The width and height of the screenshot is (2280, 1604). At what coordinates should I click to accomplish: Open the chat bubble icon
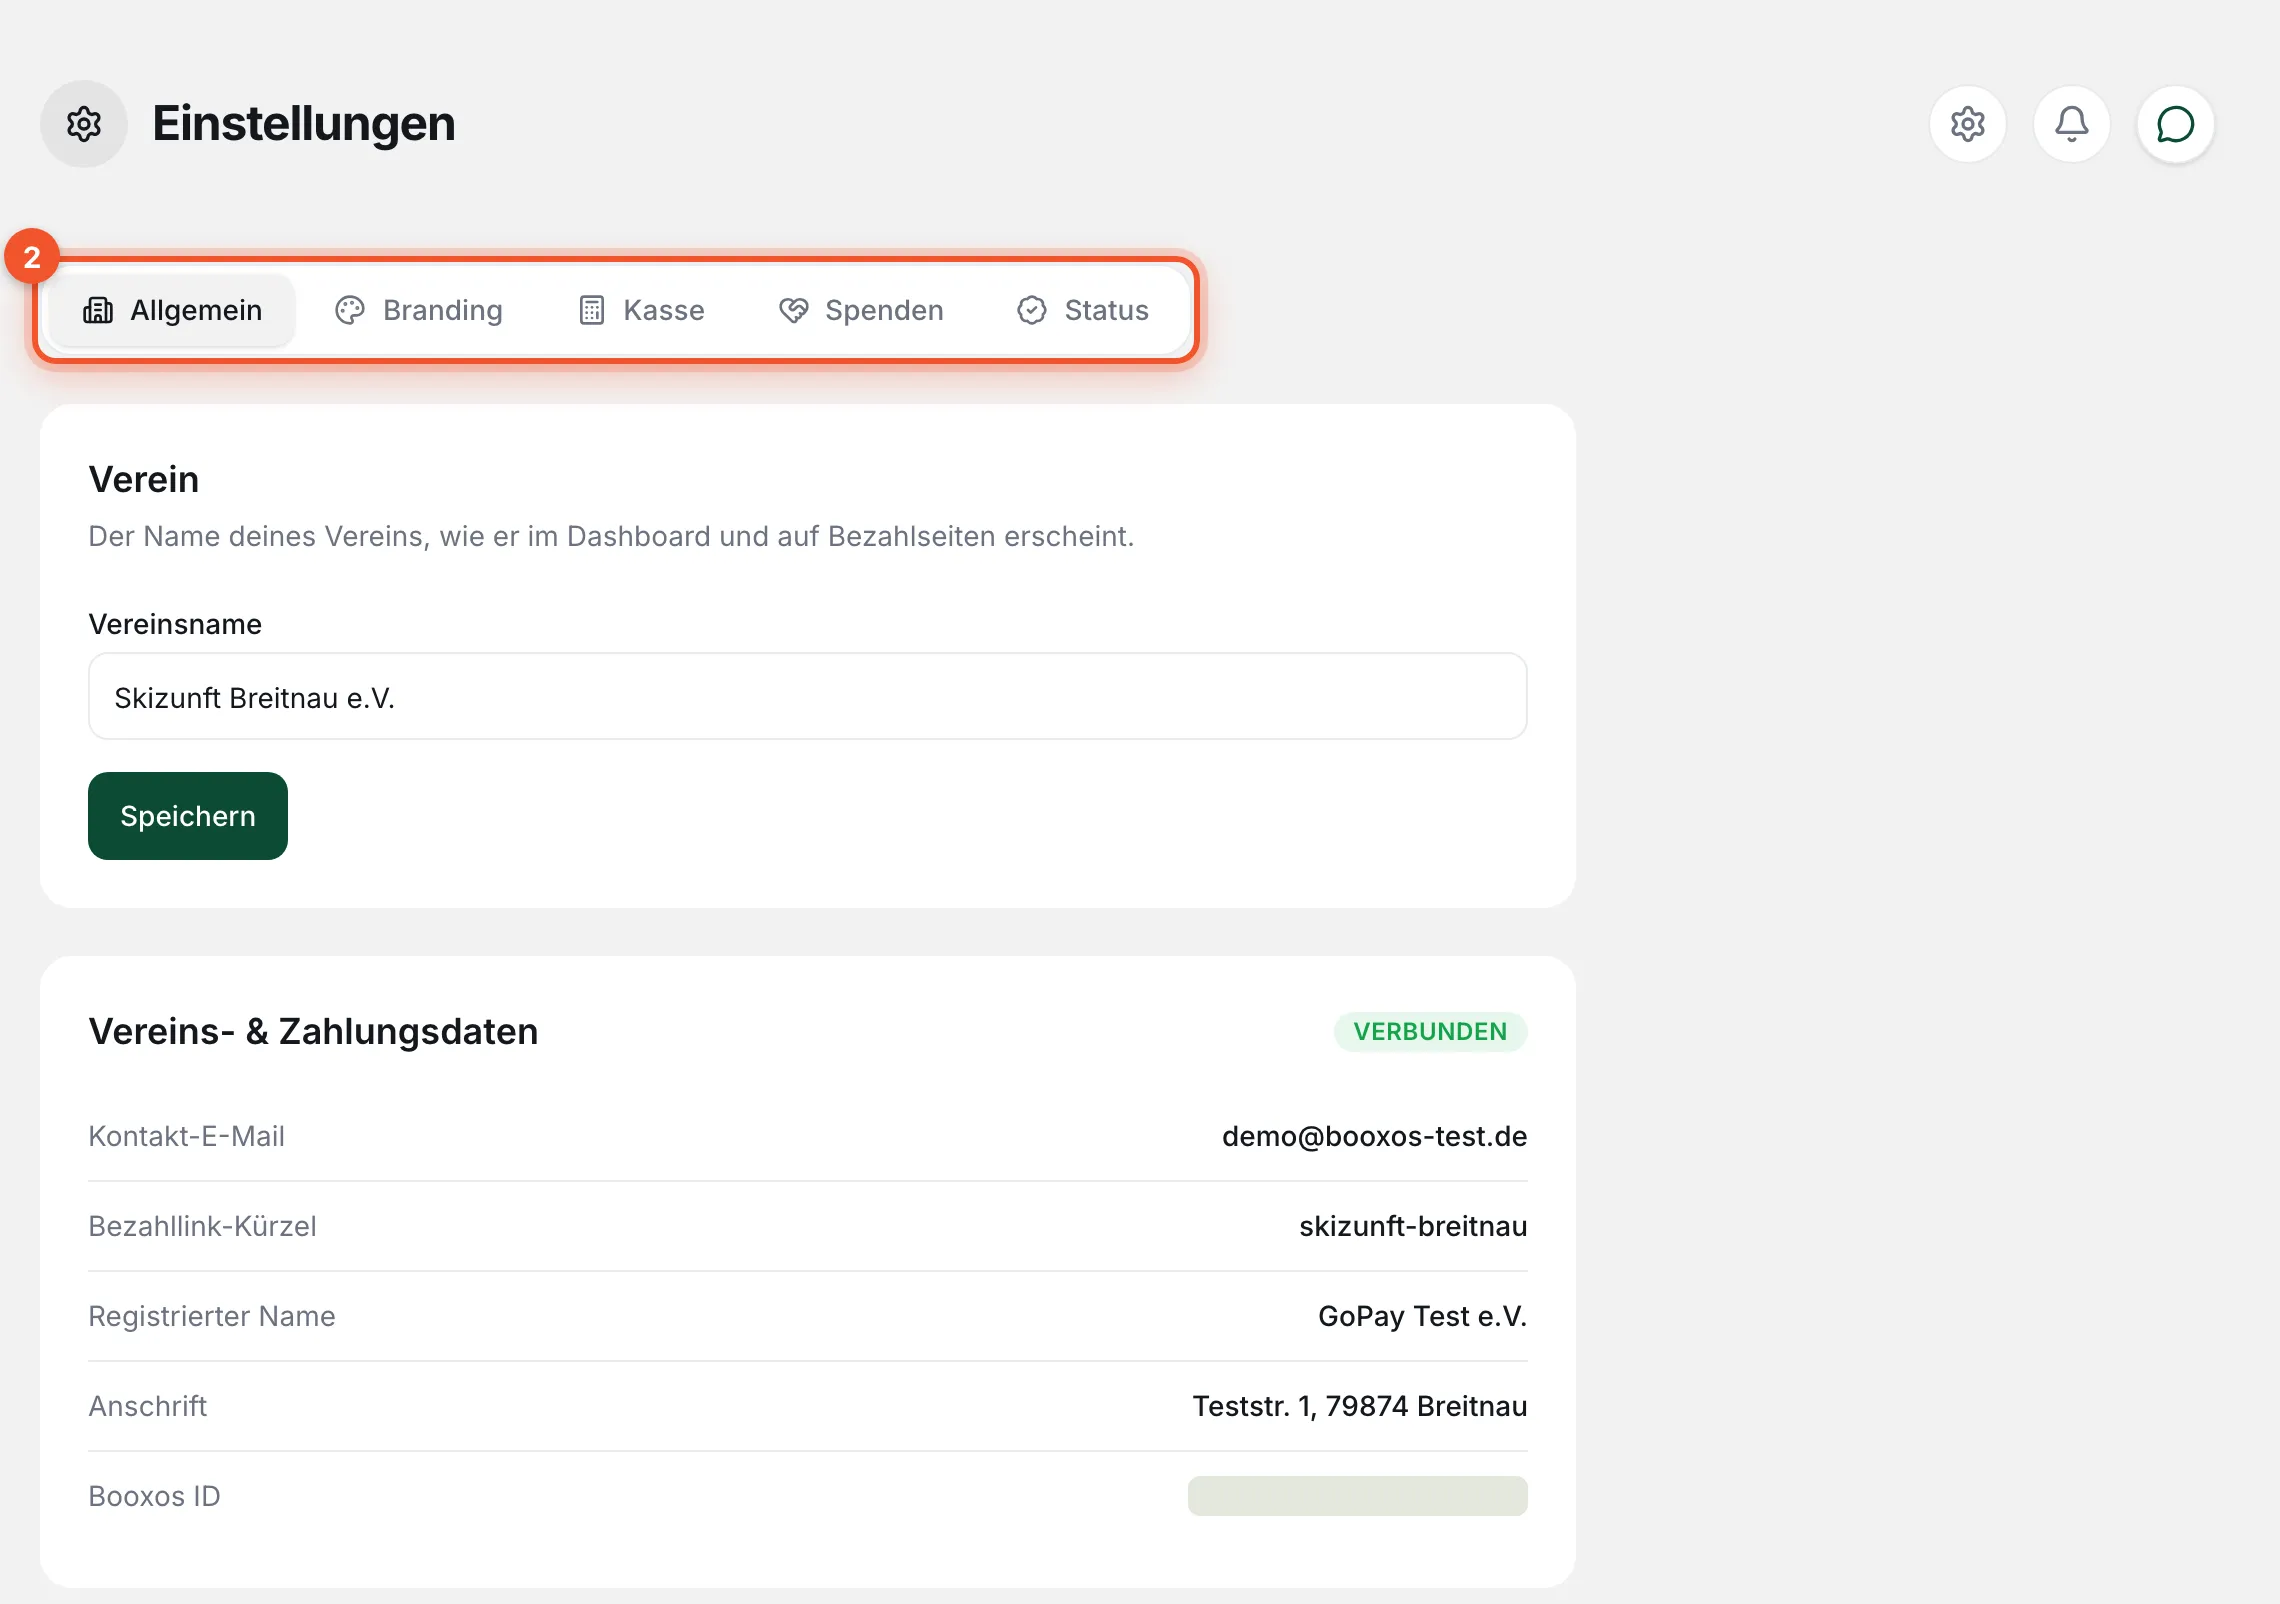point(2175,124)
